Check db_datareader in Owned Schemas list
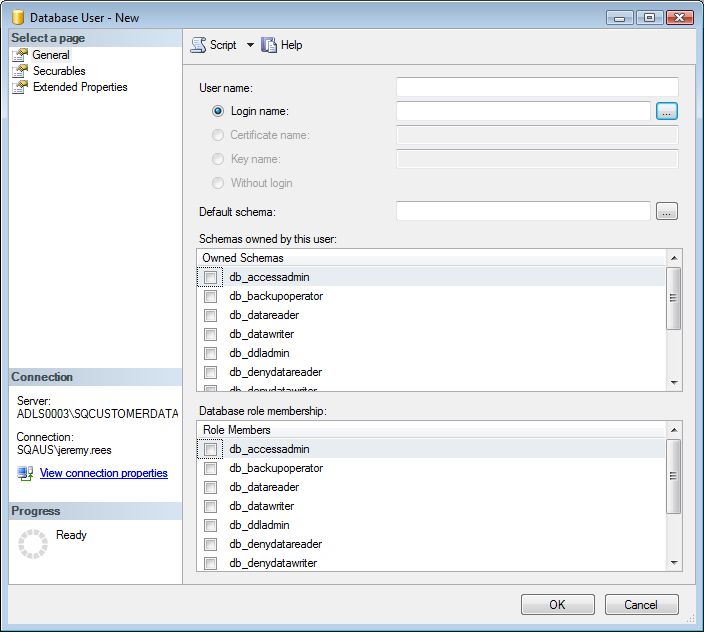The image size is (704, 632). pos(210,316)
